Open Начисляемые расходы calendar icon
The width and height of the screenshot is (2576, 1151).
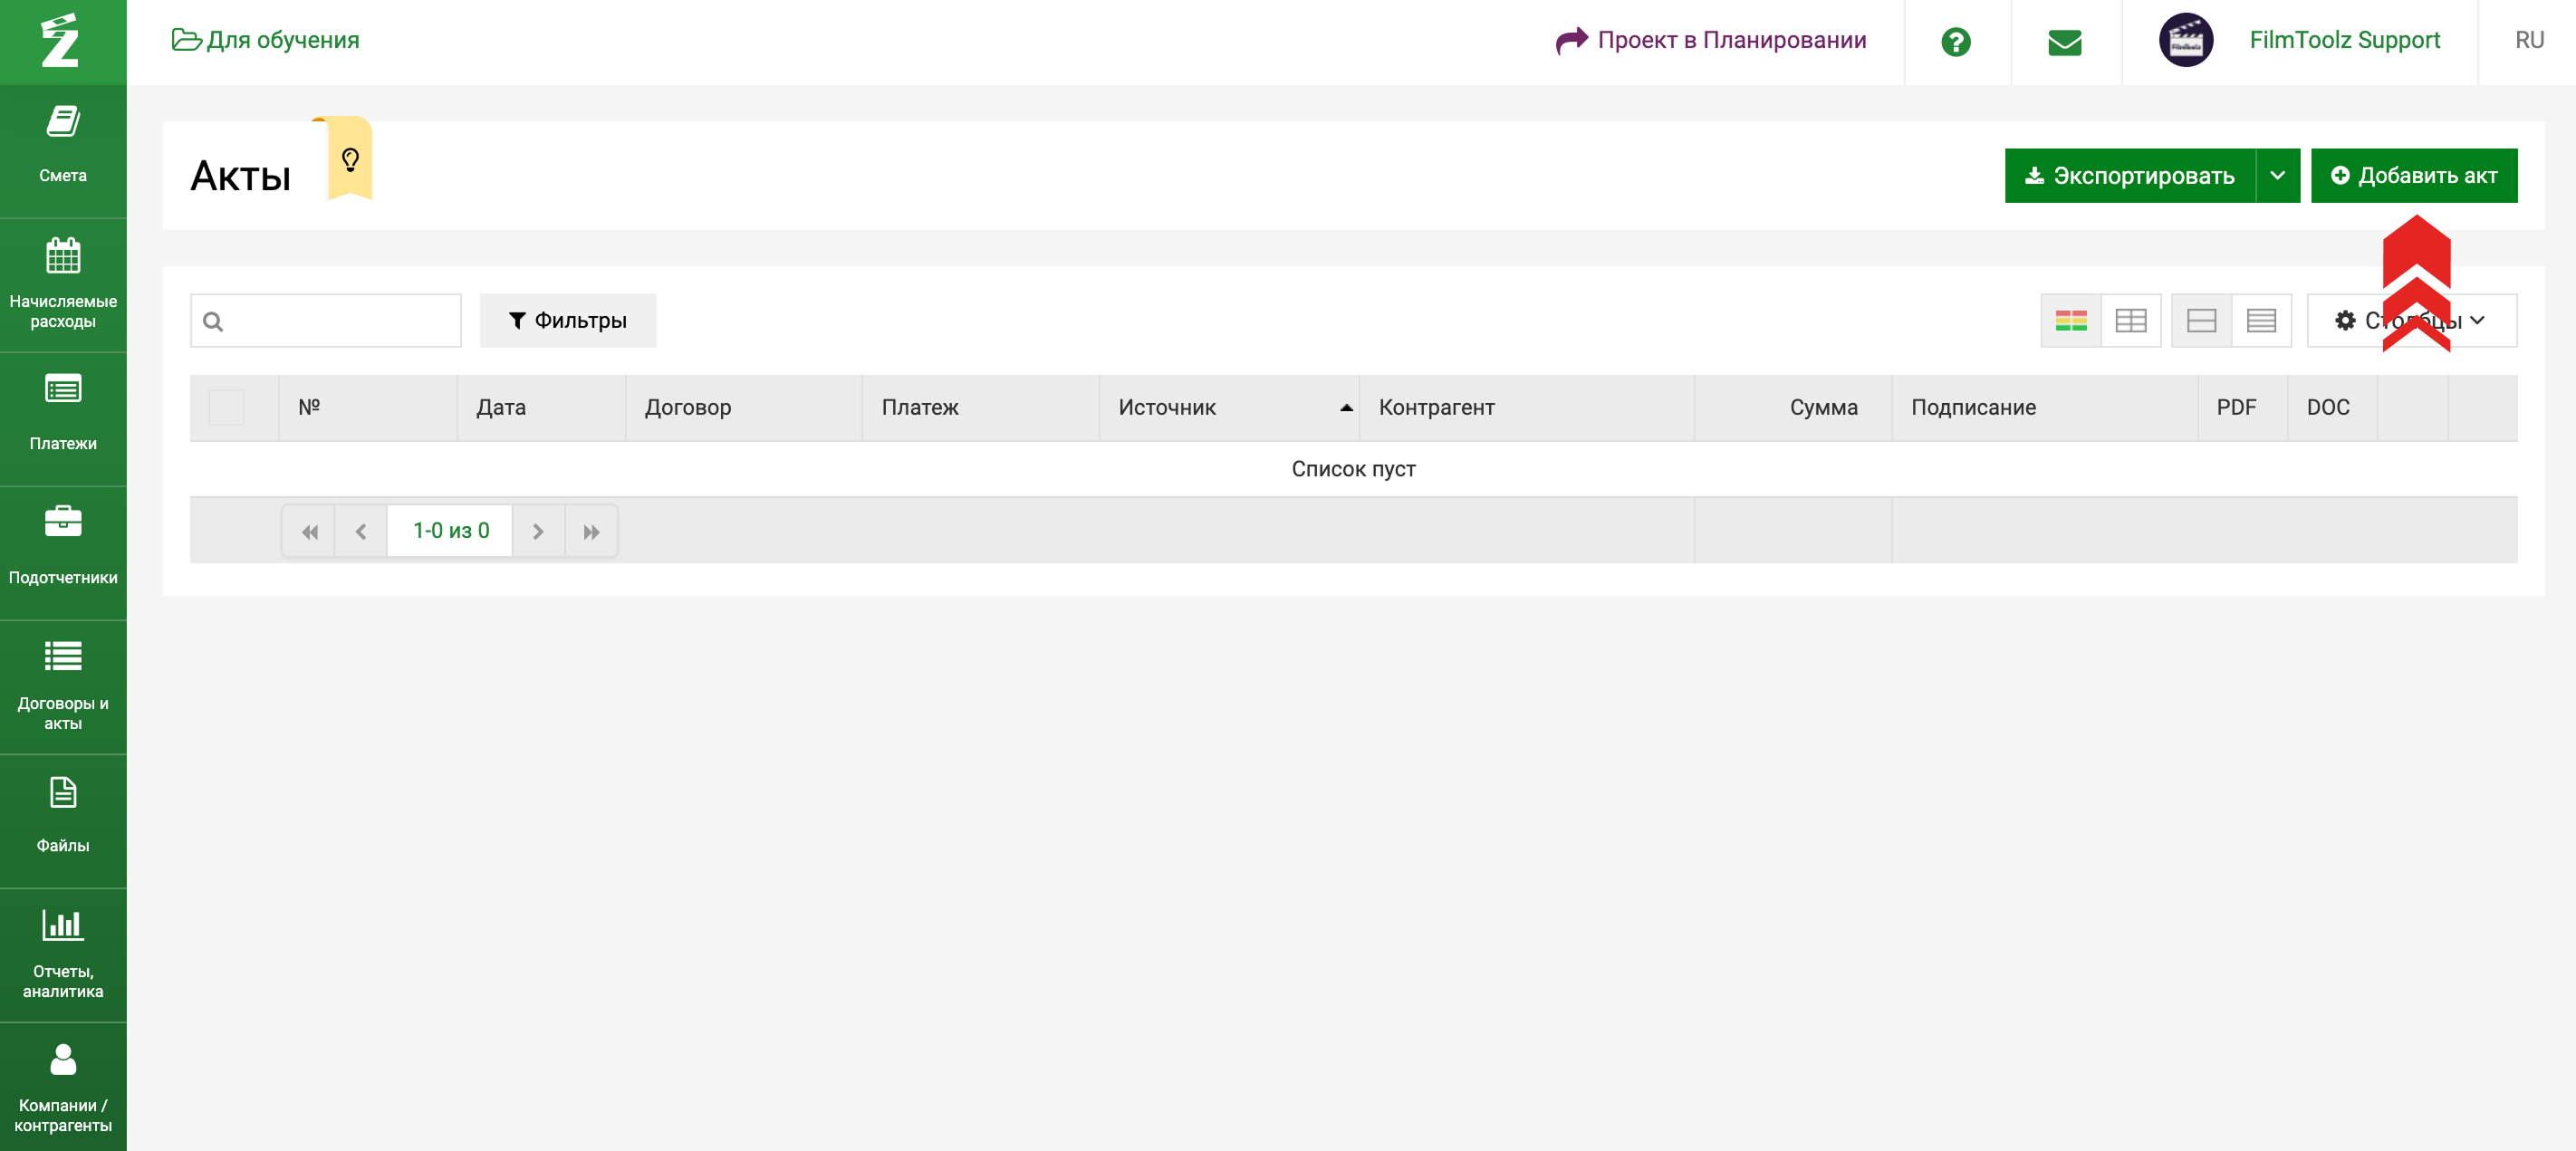tap(63, 256)
